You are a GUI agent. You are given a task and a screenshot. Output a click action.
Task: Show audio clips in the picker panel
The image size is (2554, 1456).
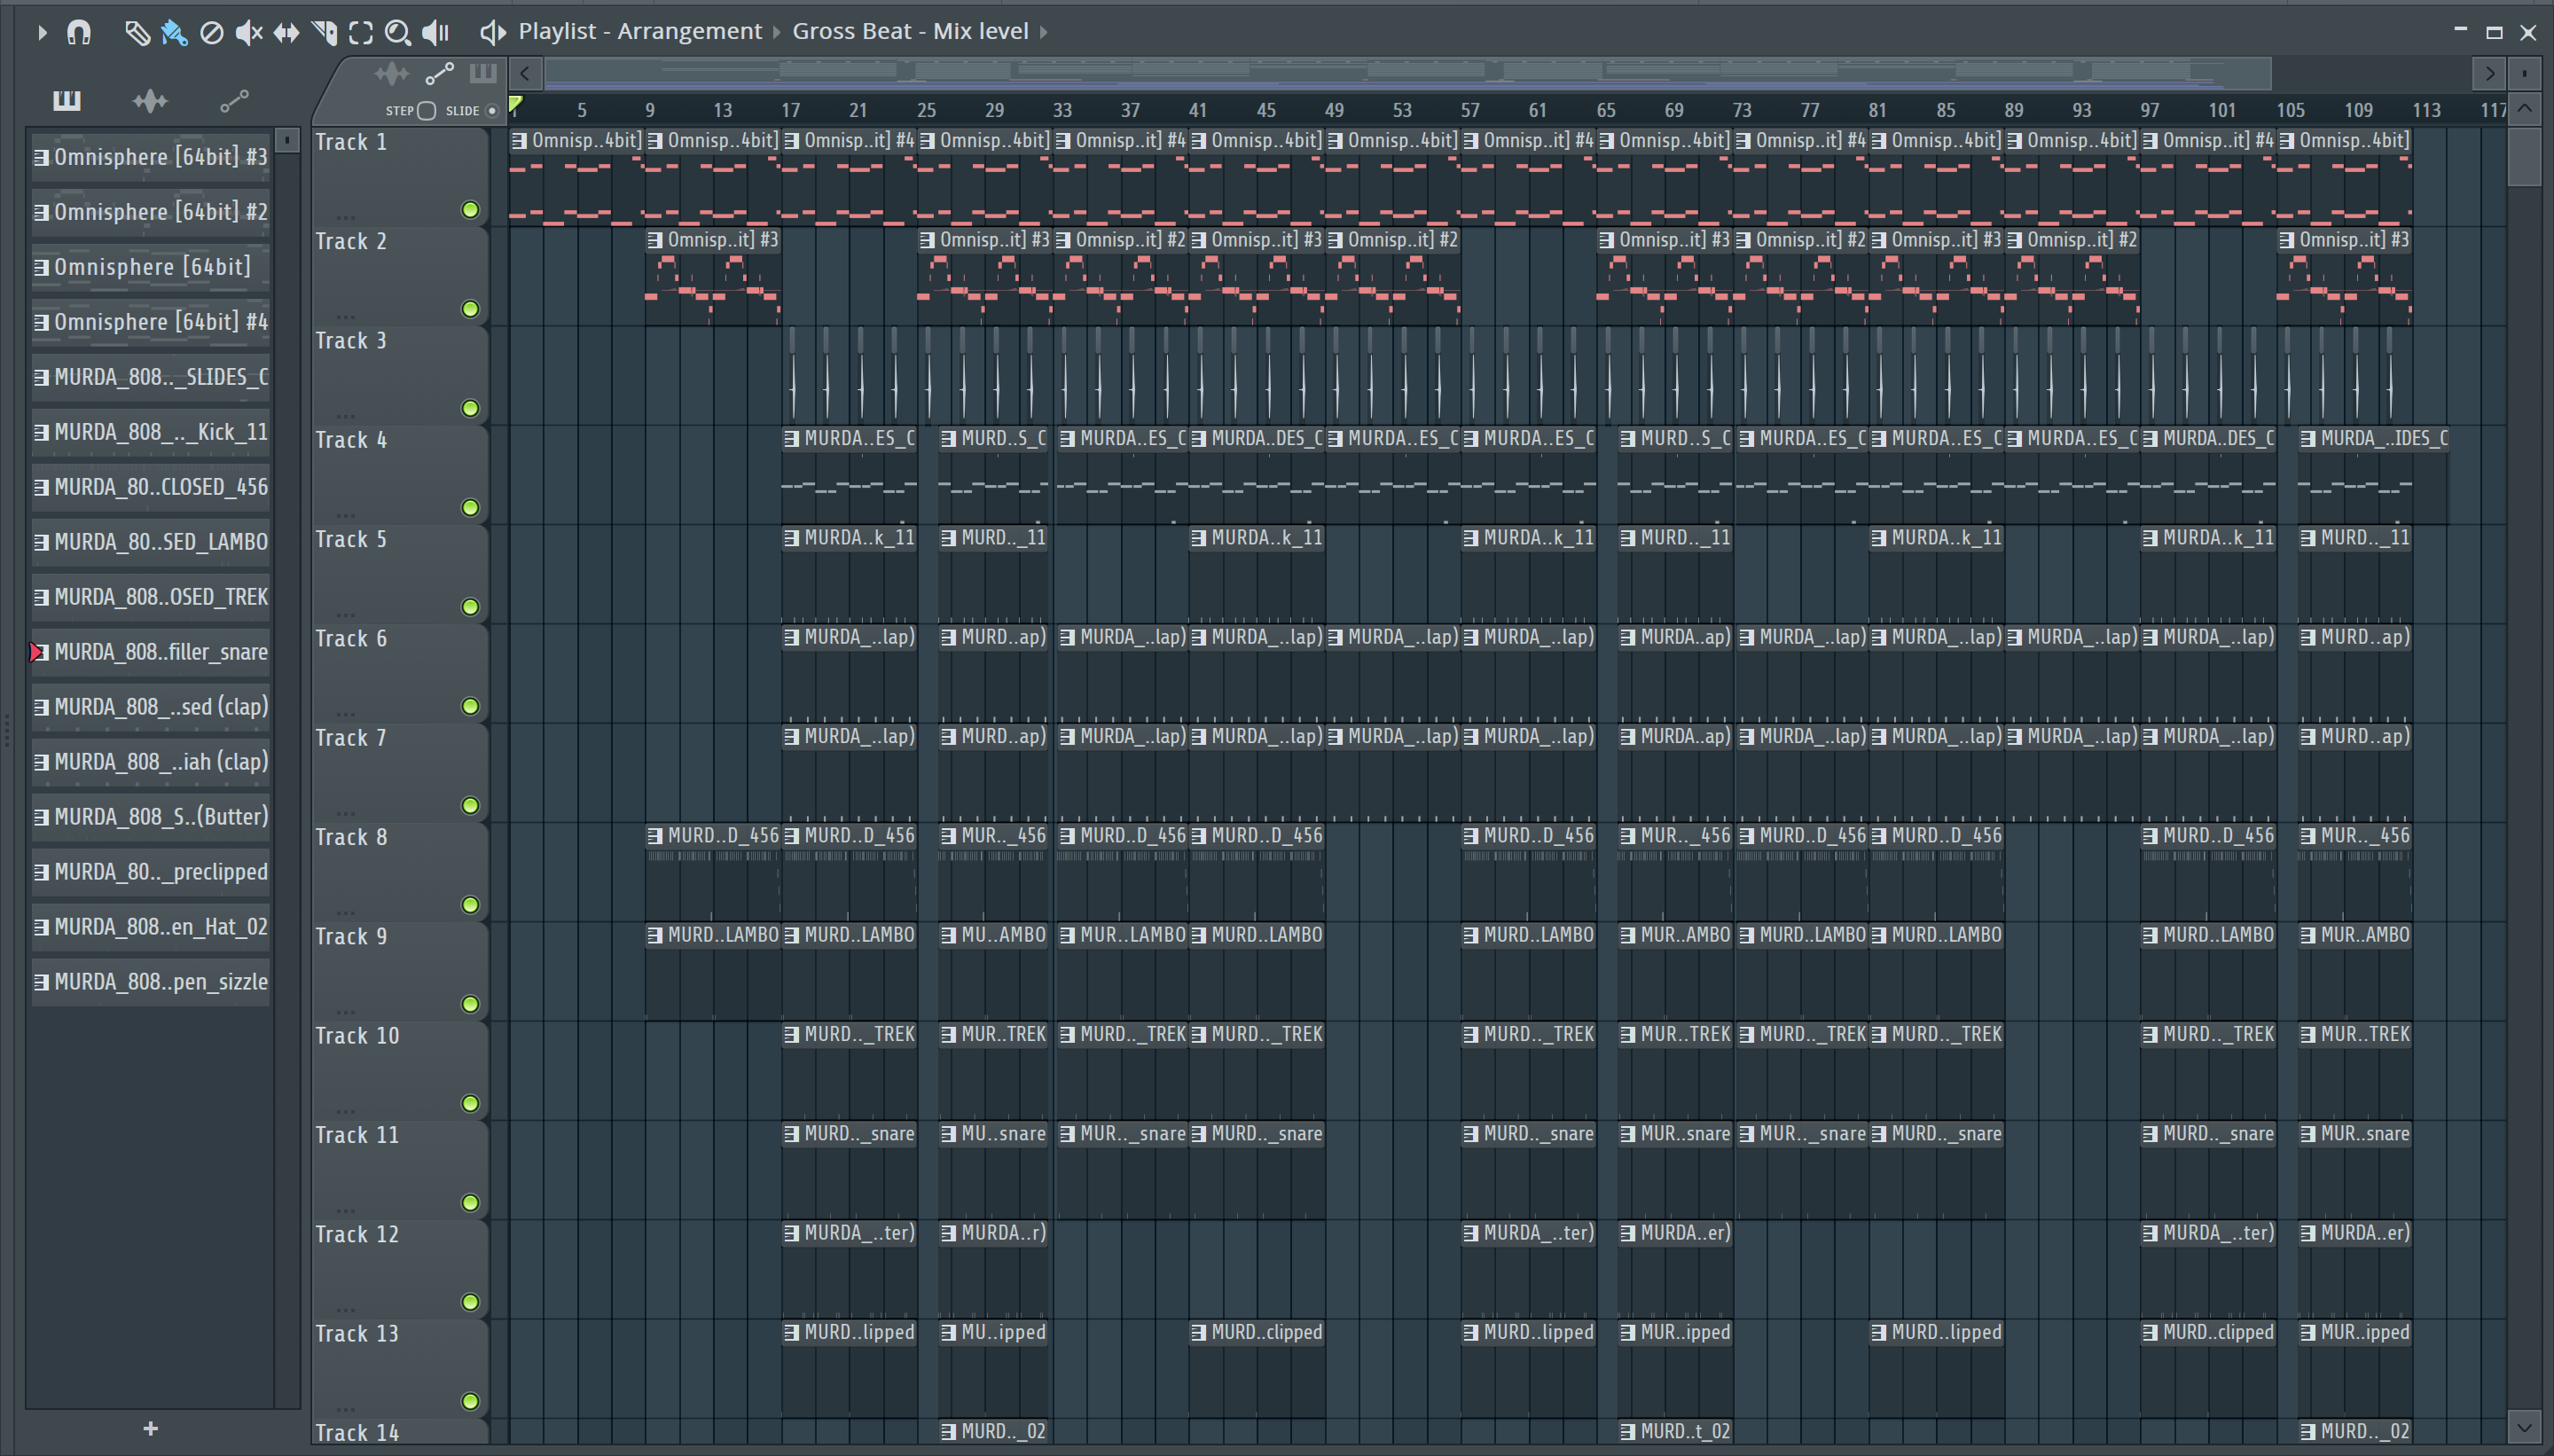point(150,100)
